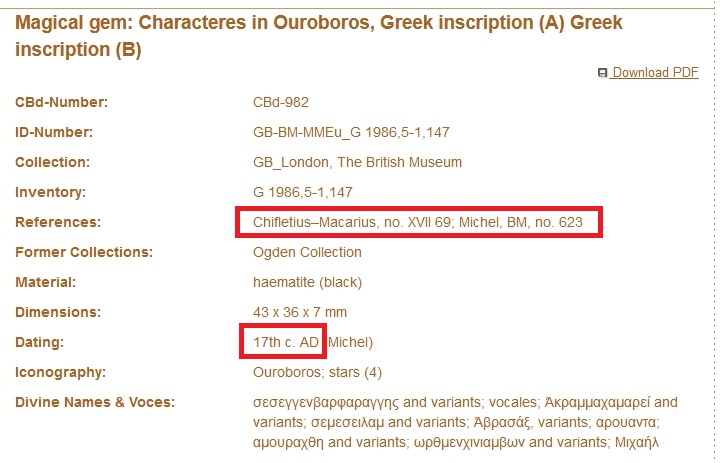Click the PDF icon beside Download PDF
The height and width of the screenshot is (463, 720).
602,73
